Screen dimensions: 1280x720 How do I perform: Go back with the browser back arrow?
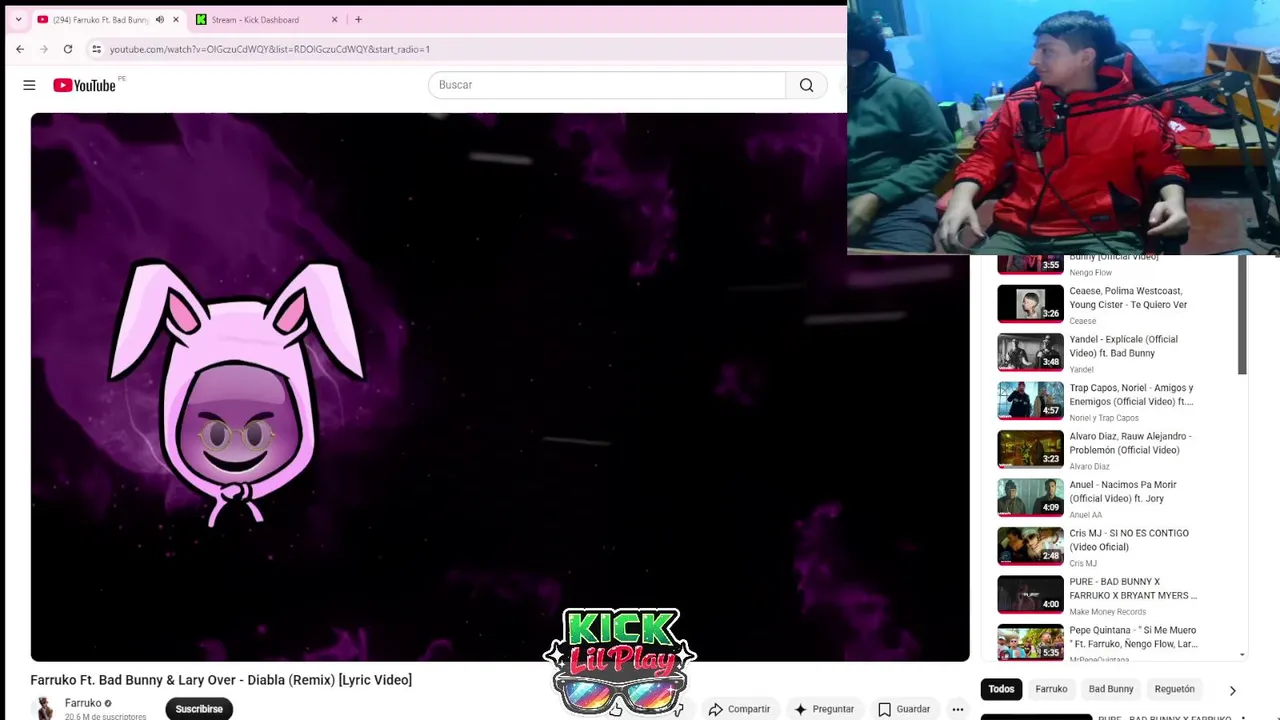tap(20, 49)
